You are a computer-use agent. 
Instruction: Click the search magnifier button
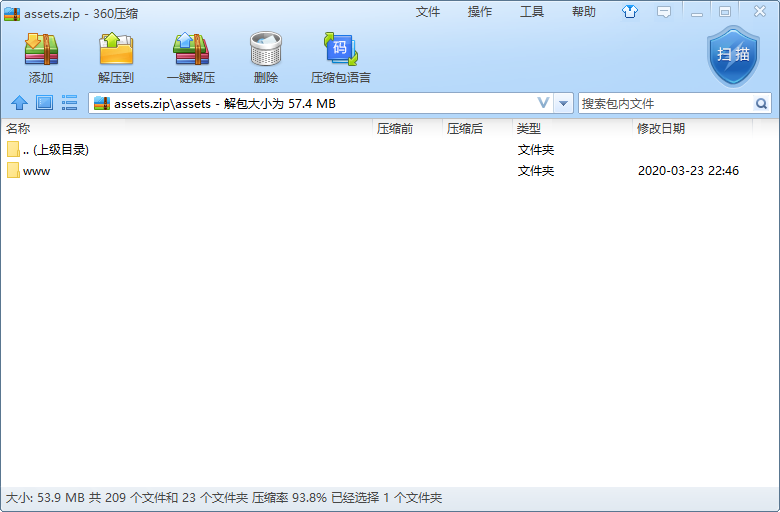(762, 103)
